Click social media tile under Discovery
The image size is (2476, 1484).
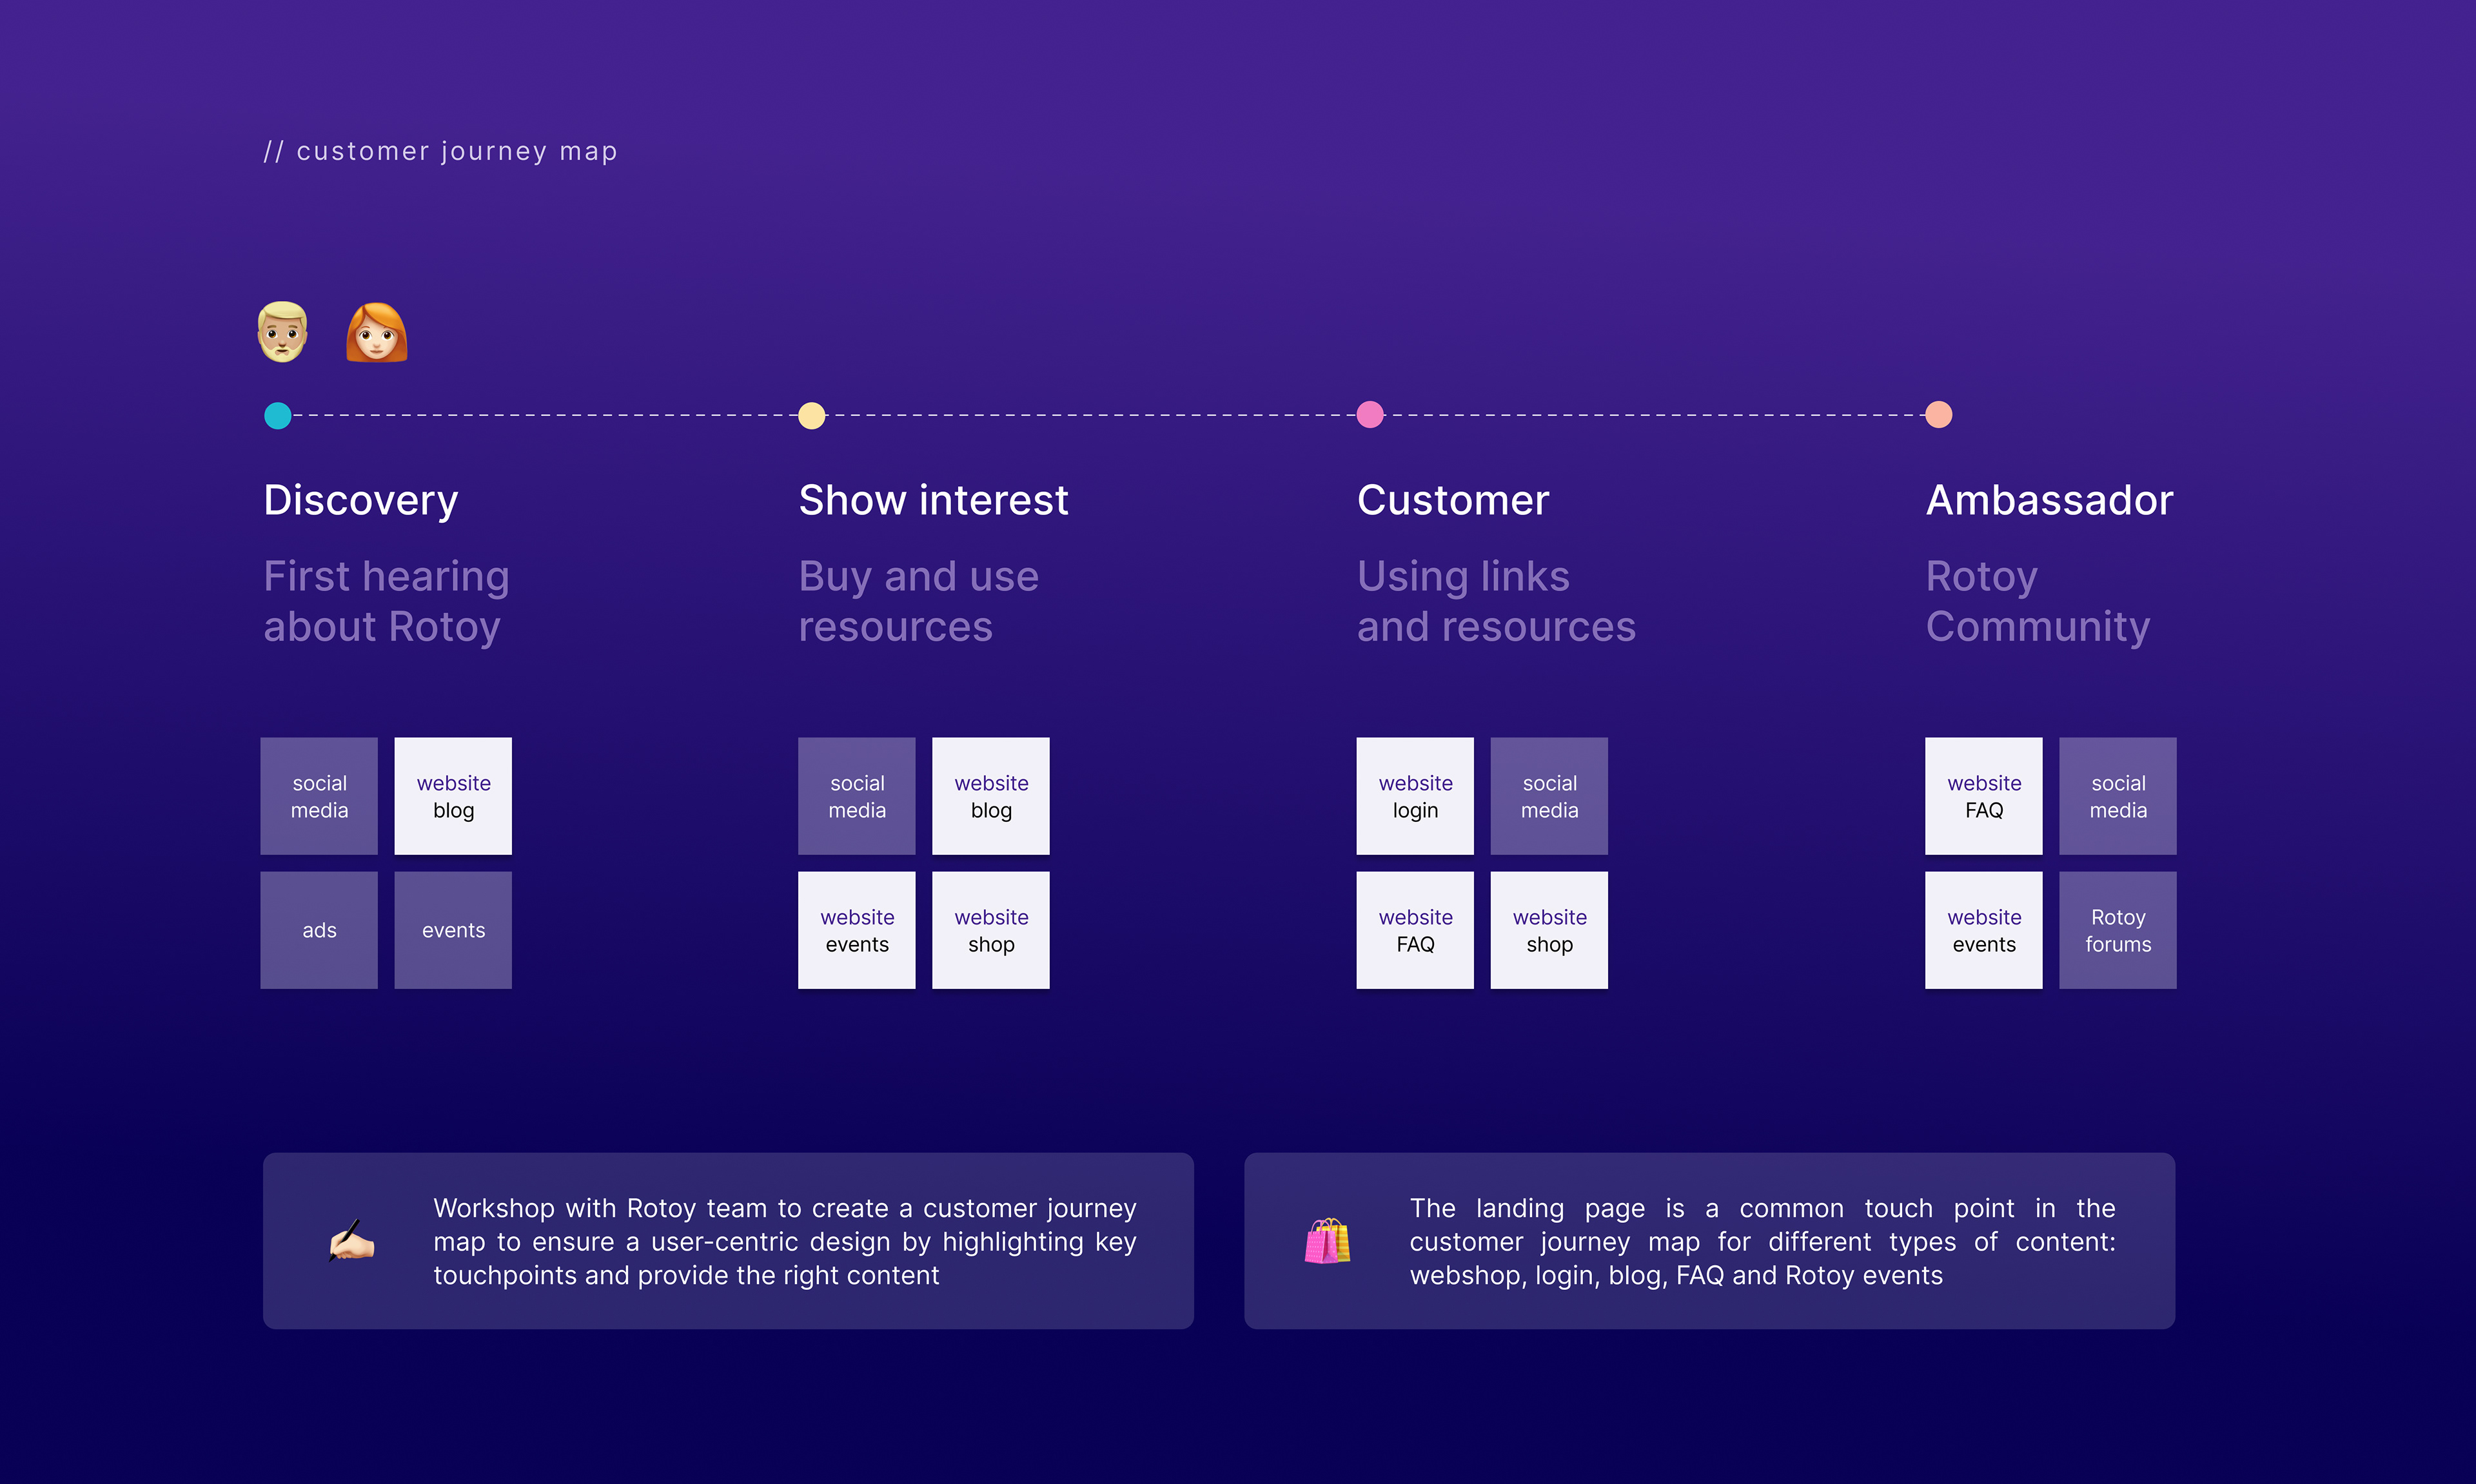coord(319,796)
